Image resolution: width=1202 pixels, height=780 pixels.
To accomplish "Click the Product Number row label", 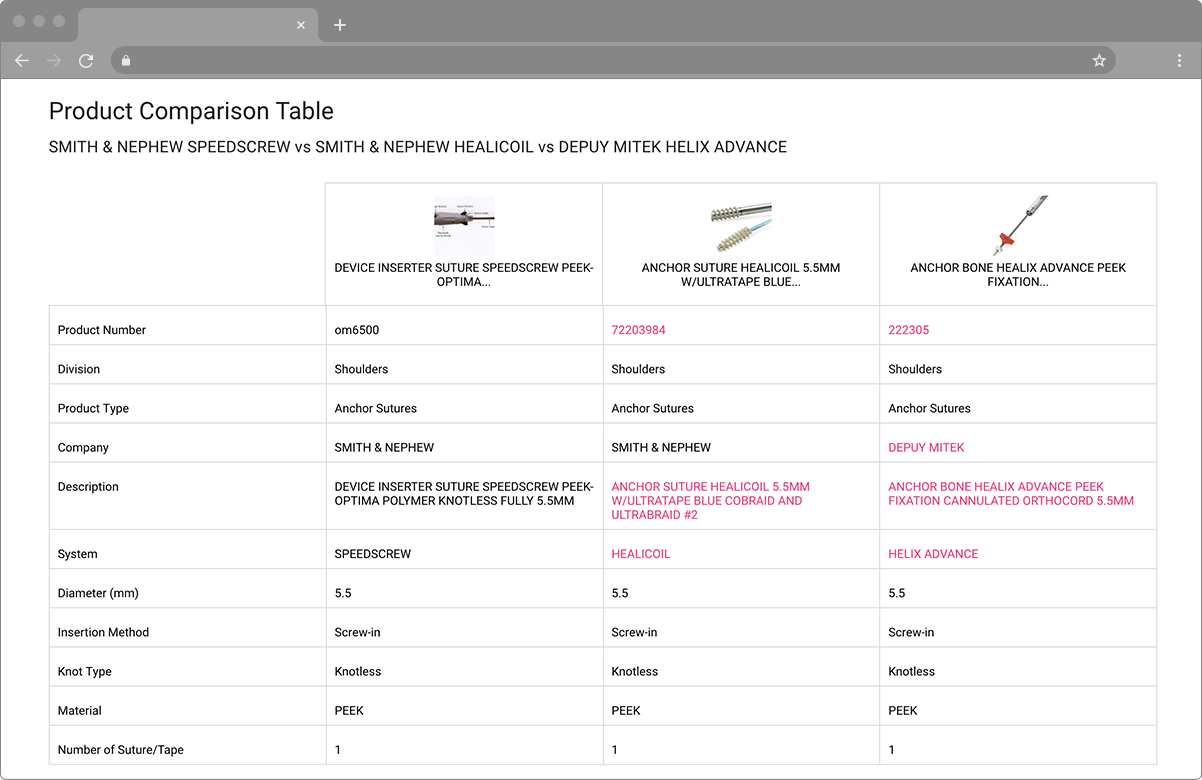I will pyautogui.click(x=102, y=330).
